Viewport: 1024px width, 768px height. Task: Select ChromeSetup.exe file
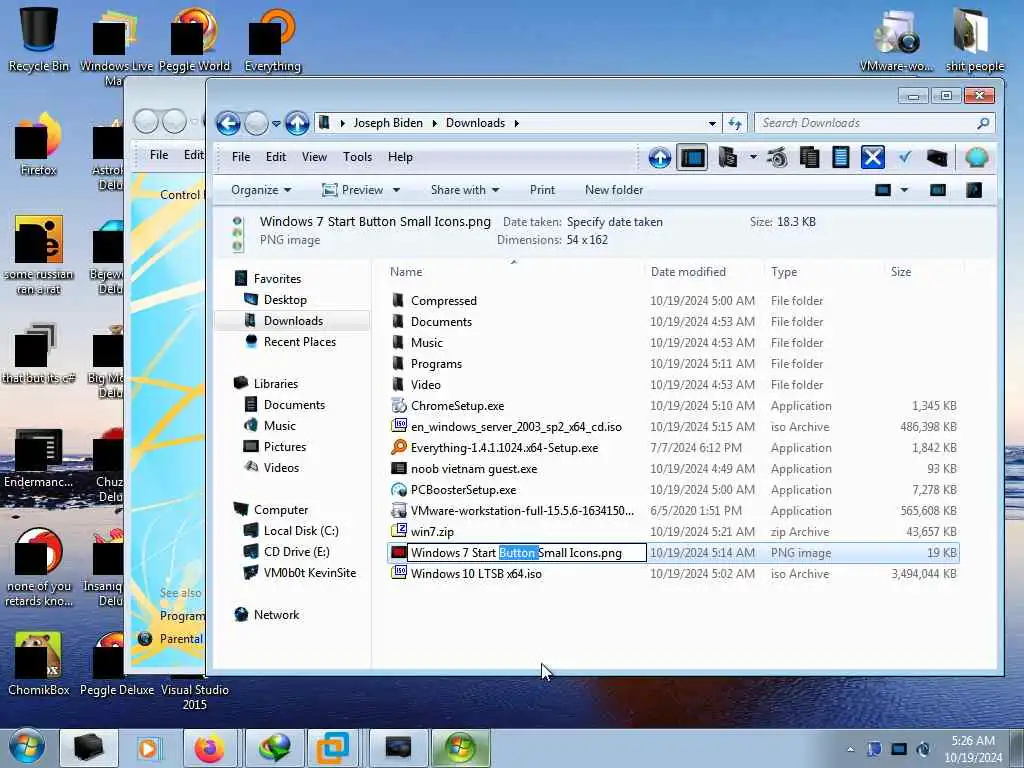(673, 406)
